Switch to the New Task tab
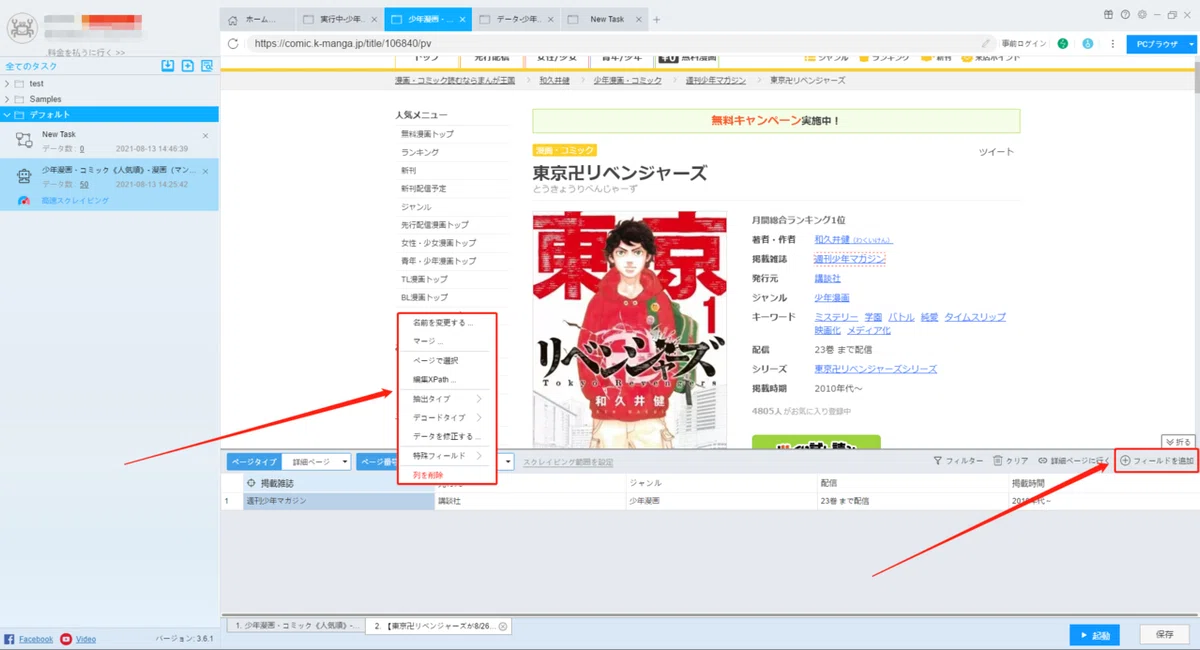 (x=605, y=20)
